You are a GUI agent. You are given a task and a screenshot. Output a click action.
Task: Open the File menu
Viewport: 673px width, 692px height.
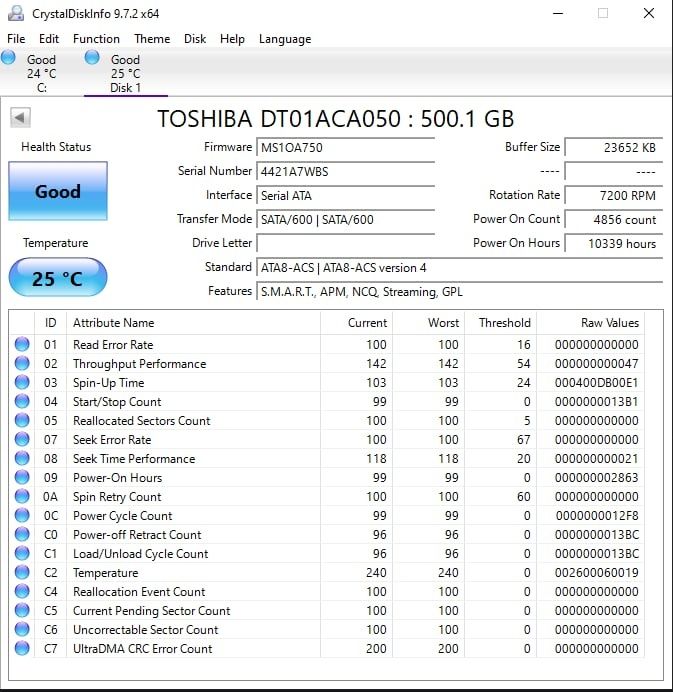(x=16, y=39)
